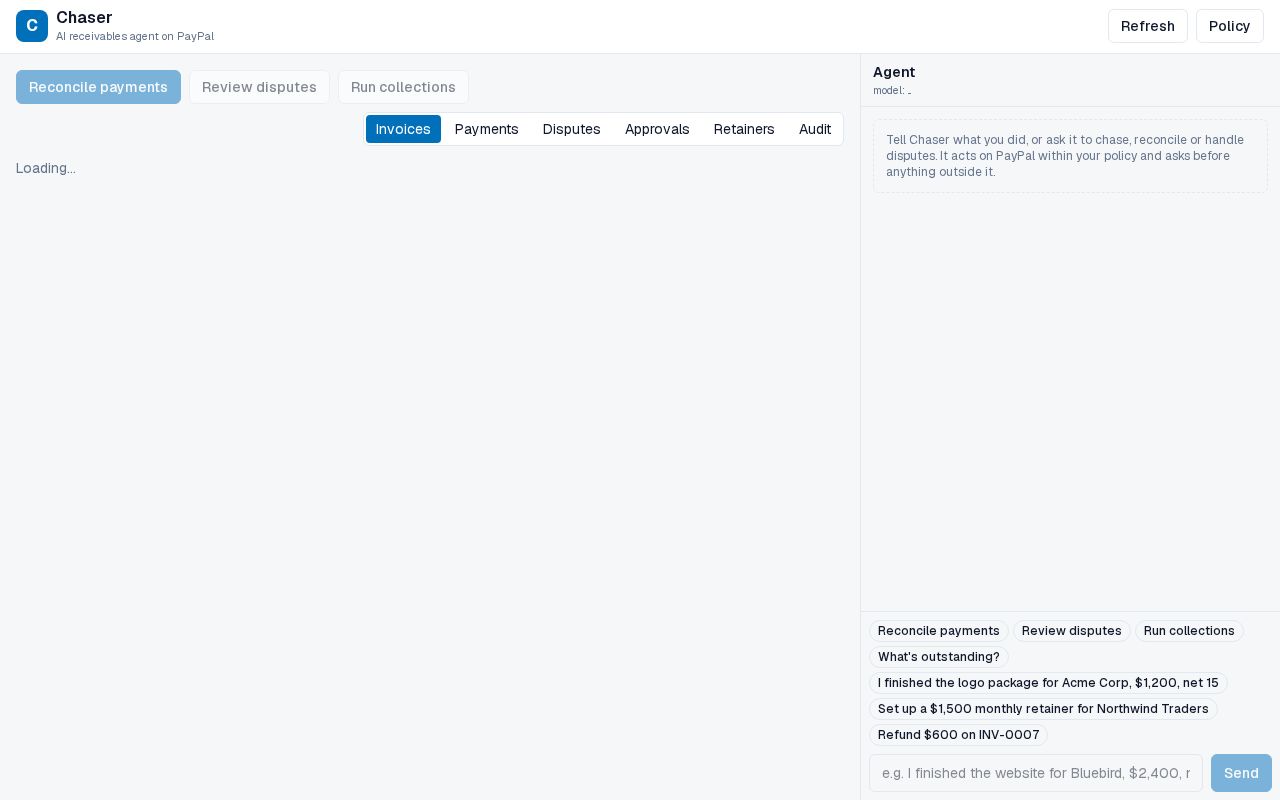Pick the "What's outstanding?" suggestion chip
The height and width of the screenshot is (800, 1280).
[x=939, y=657]
